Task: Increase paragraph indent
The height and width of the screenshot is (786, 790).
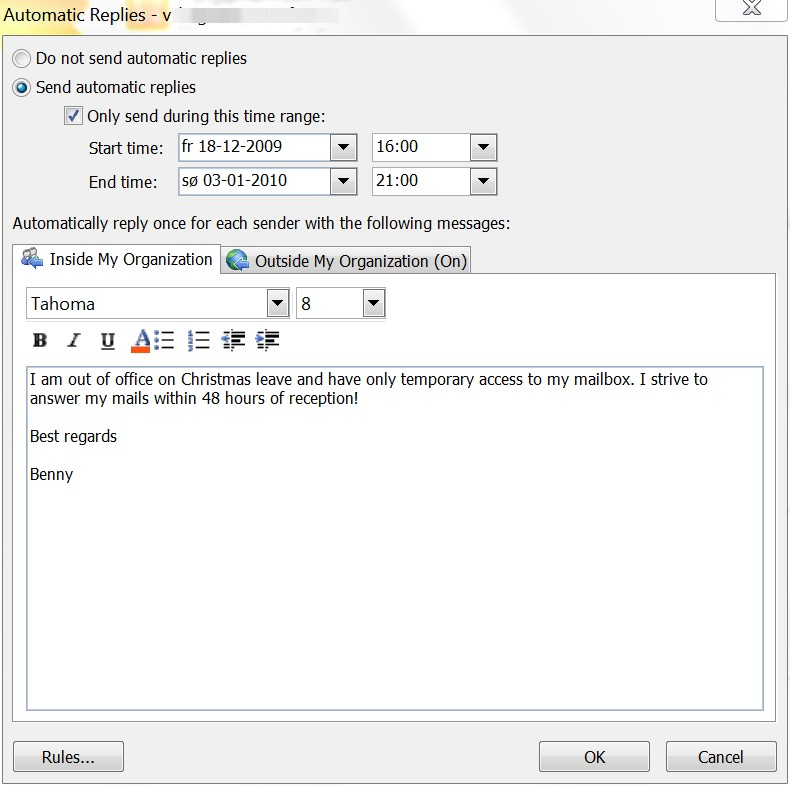Action: (x=267, y=341)
